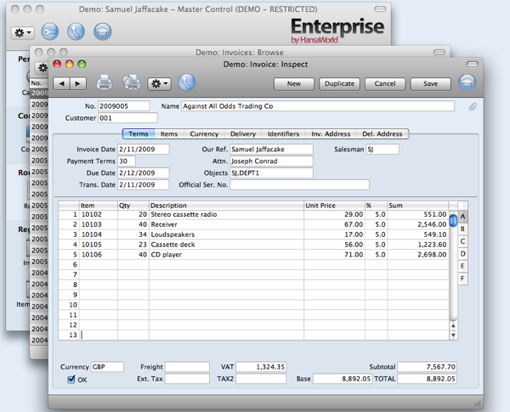Click the blue phone icon in the Invoice window
The image size is (510, 412).
click(x=187, y=82)
